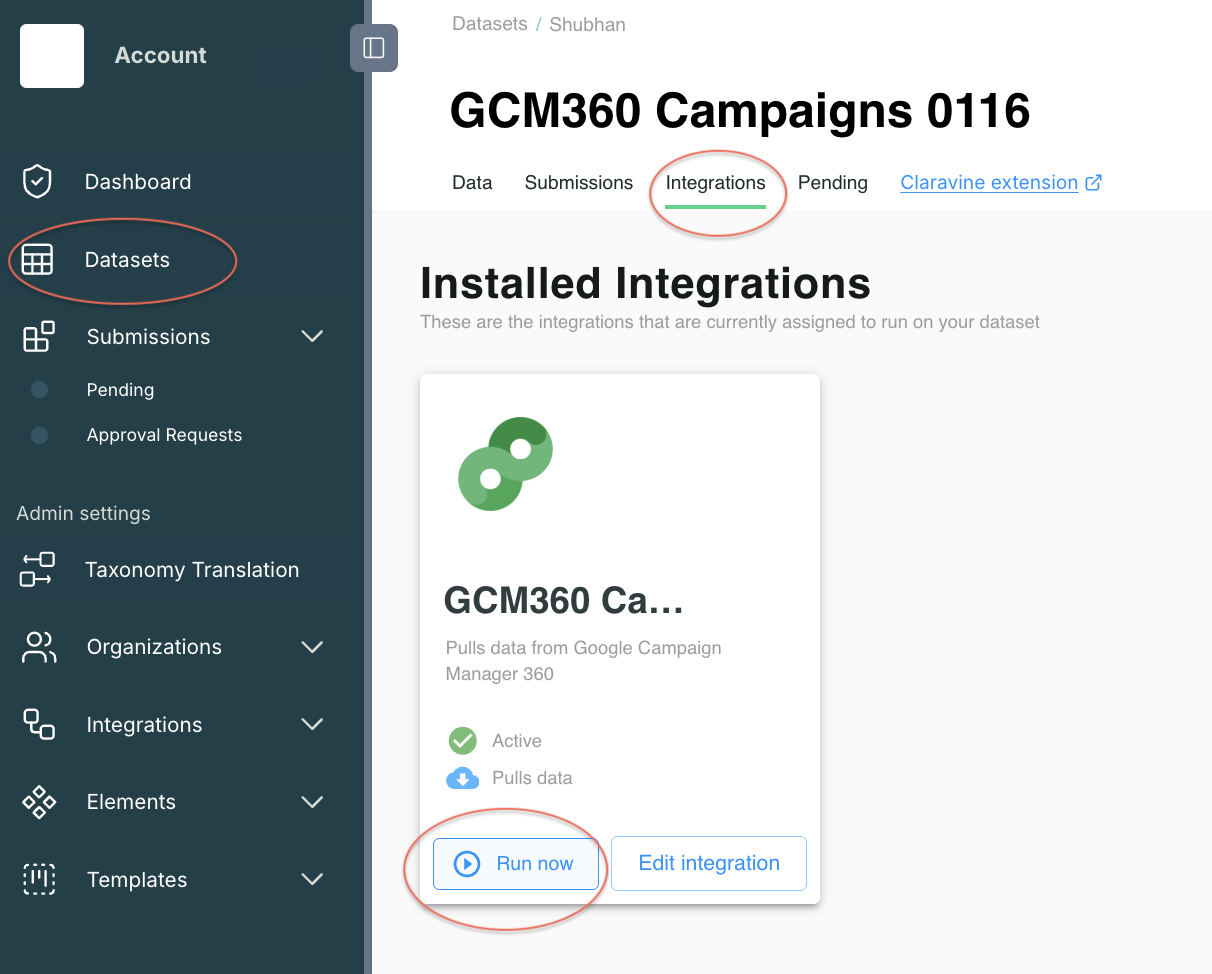
Task: Click the Pulls data status text
Action: (532, 778)
